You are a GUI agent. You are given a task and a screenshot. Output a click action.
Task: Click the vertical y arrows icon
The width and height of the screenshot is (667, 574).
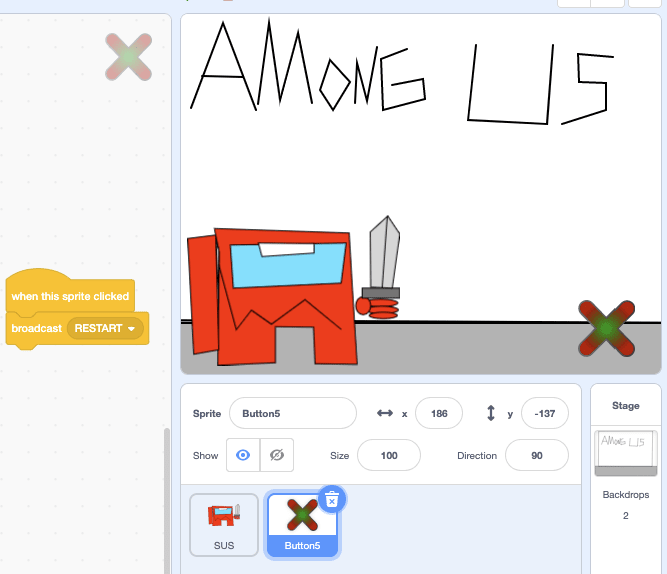click(x=490, y=413)
